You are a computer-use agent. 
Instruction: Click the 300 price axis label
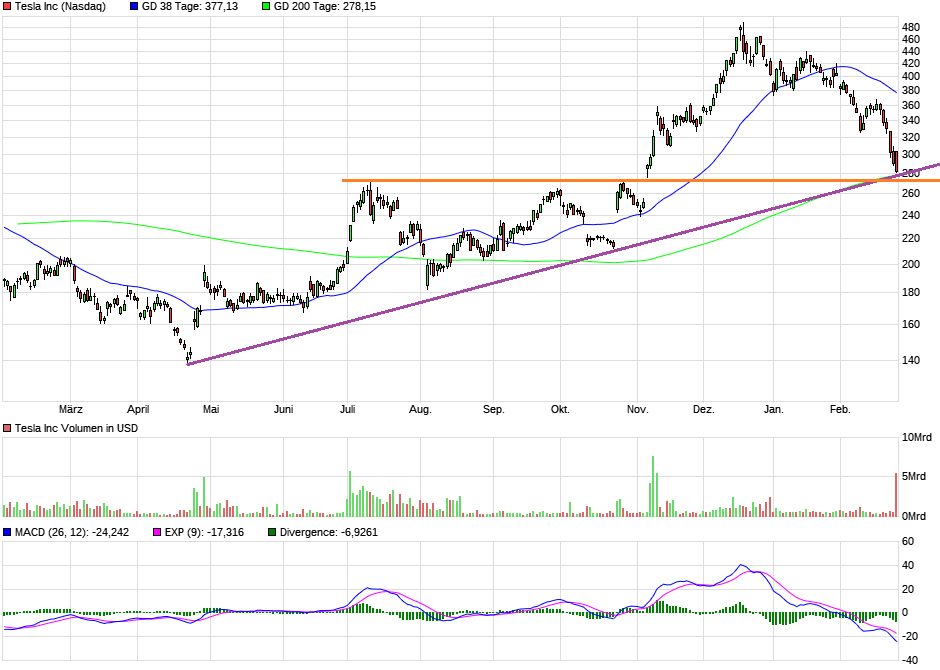[x=911, y=155]
